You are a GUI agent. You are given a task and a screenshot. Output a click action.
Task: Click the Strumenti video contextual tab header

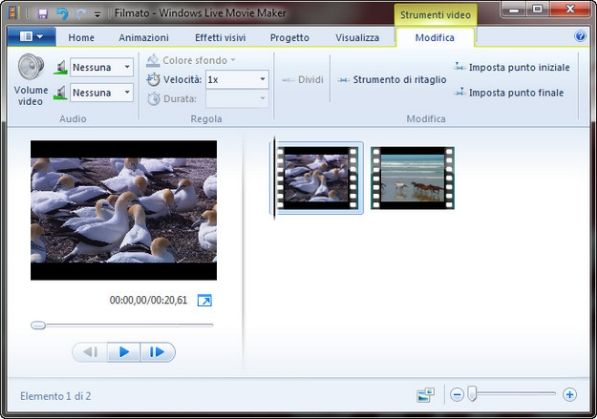[x=435, y=15]
